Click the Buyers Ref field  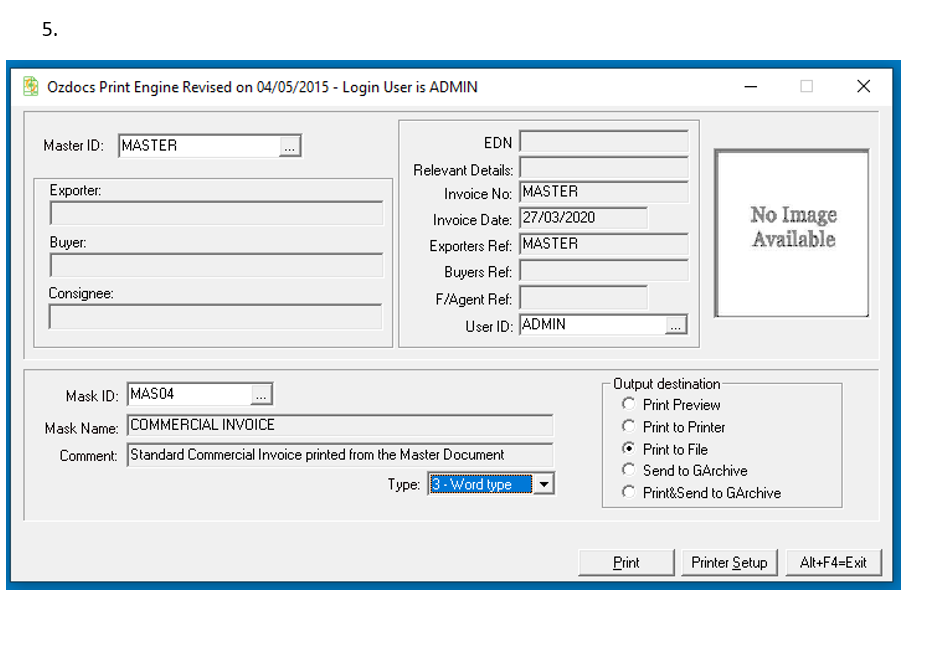(x=604, y=271)
